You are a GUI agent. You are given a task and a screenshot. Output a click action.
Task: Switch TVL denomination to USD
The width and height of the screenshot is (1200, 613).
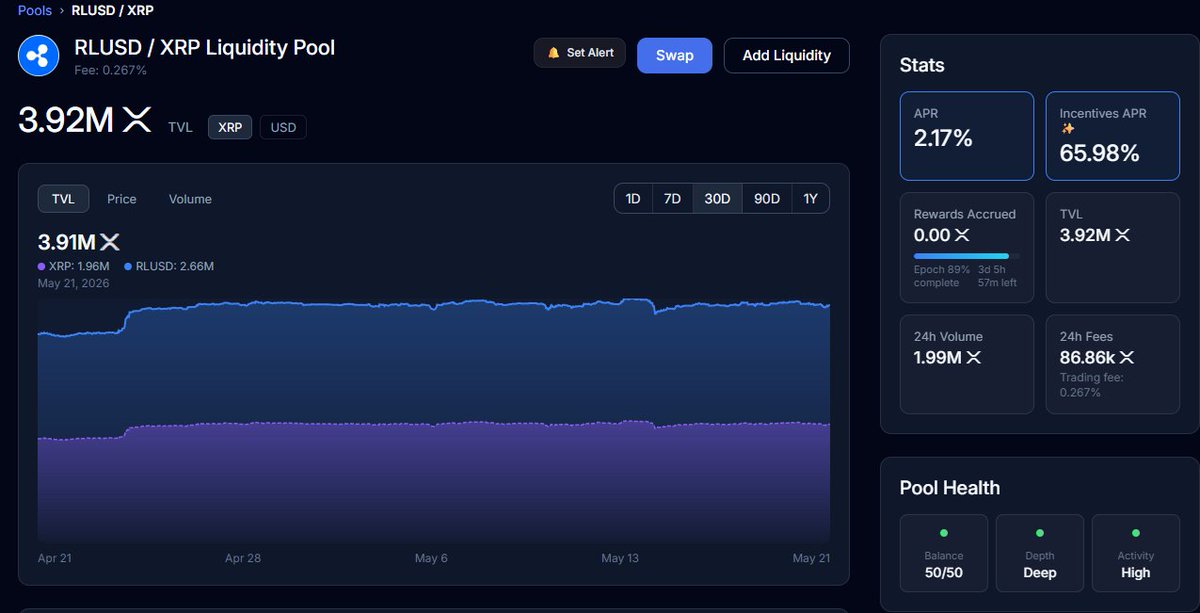point(283,128)
